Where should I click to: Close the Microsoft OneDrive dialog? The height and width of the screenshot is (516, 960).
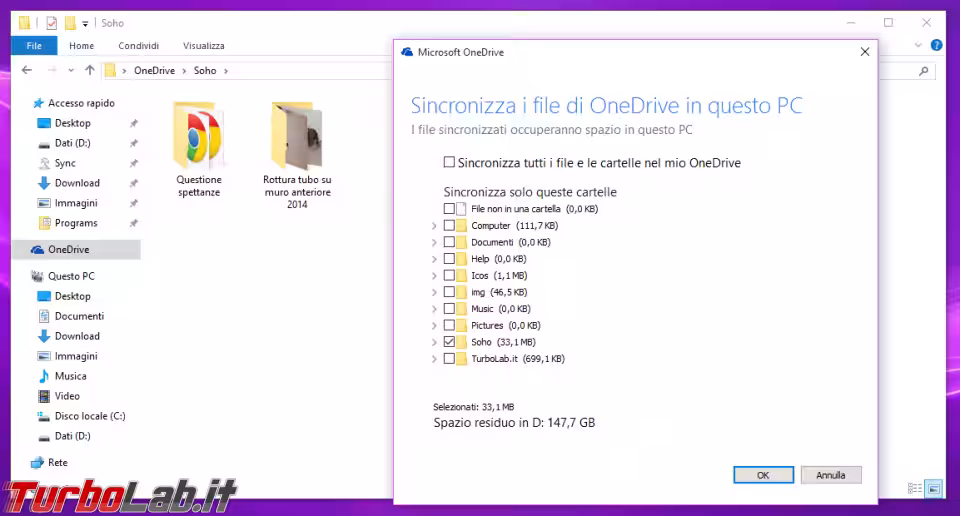pos(864,52)
